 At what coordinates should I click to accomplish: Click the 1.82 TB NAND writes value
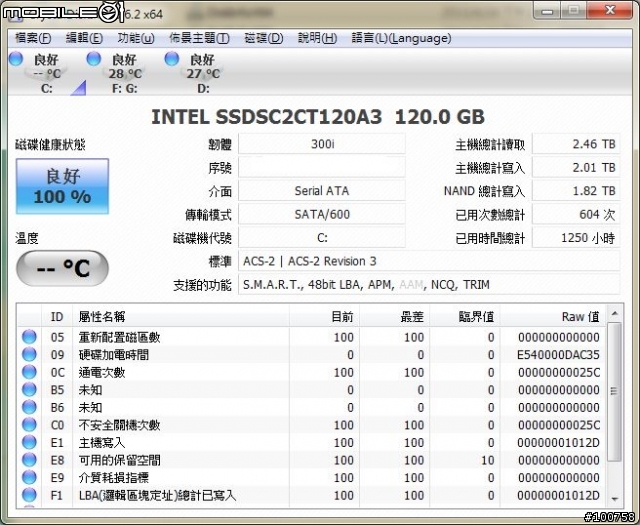click(576, 191)
